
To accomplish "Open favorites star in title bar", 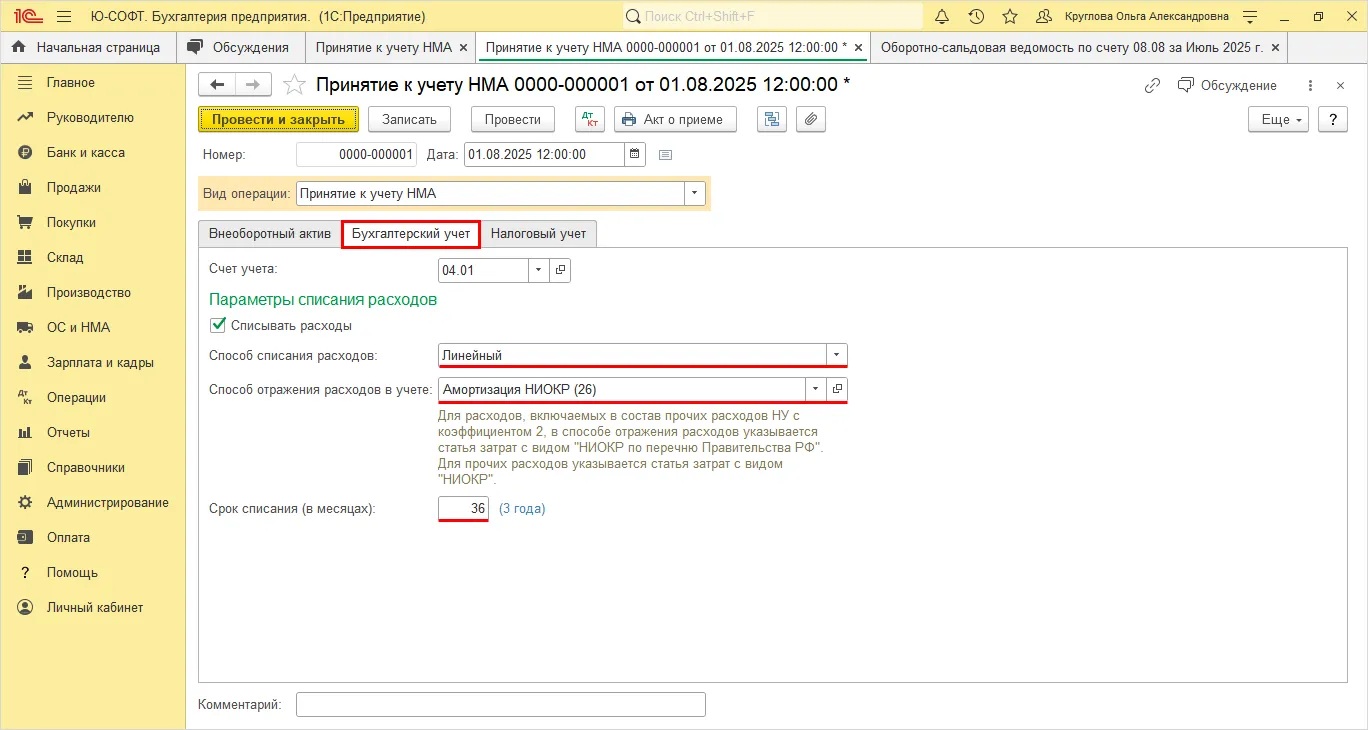I will click(1010, 16).
